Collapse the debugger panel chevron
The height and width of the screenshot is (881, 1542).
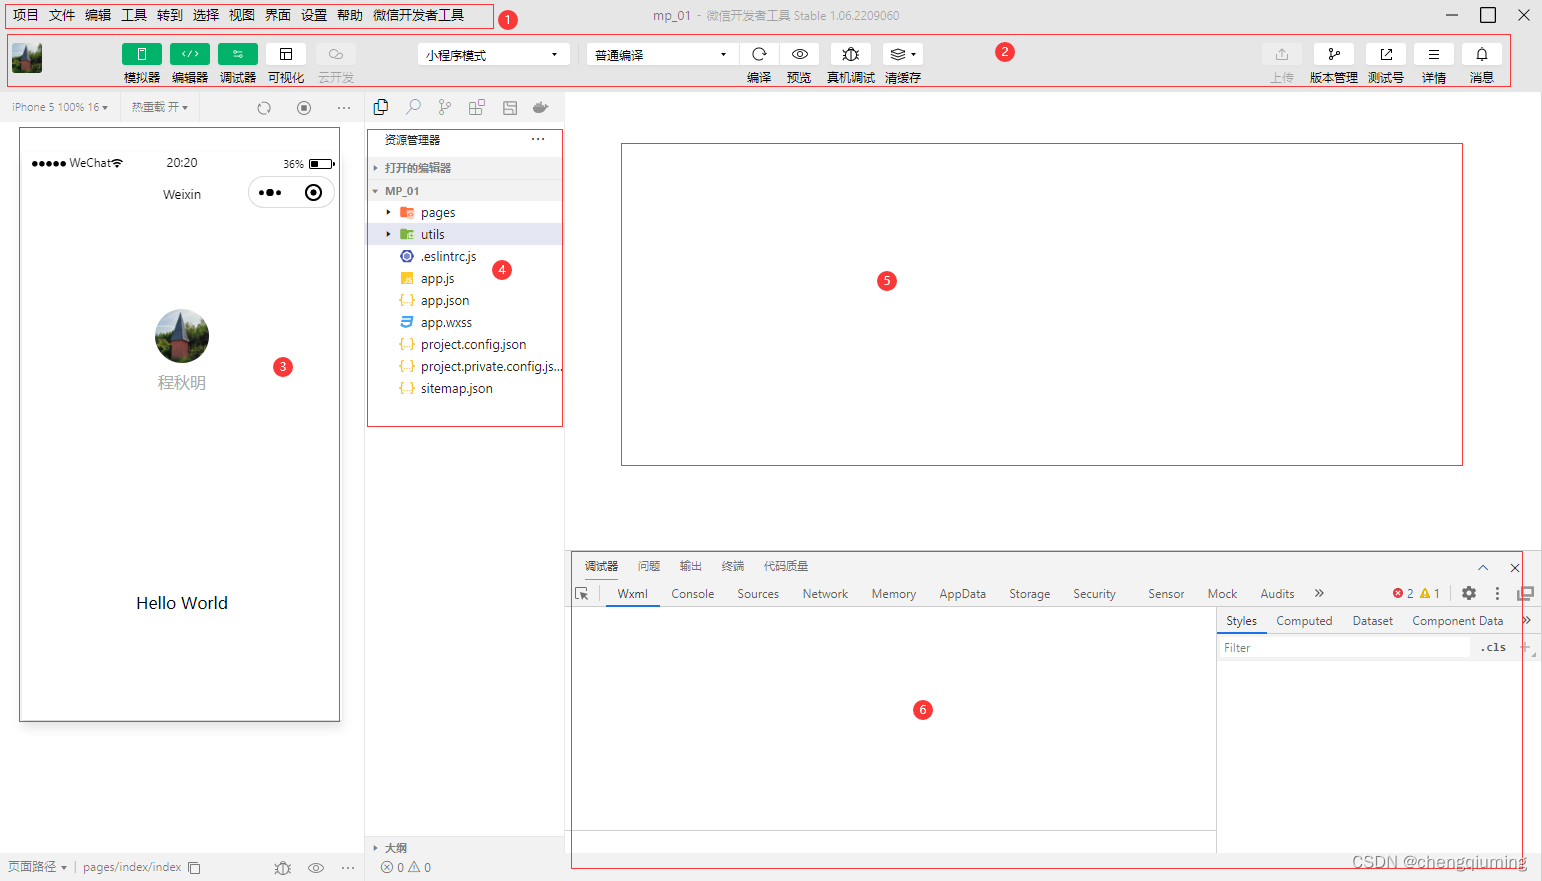coord(1483,568)
